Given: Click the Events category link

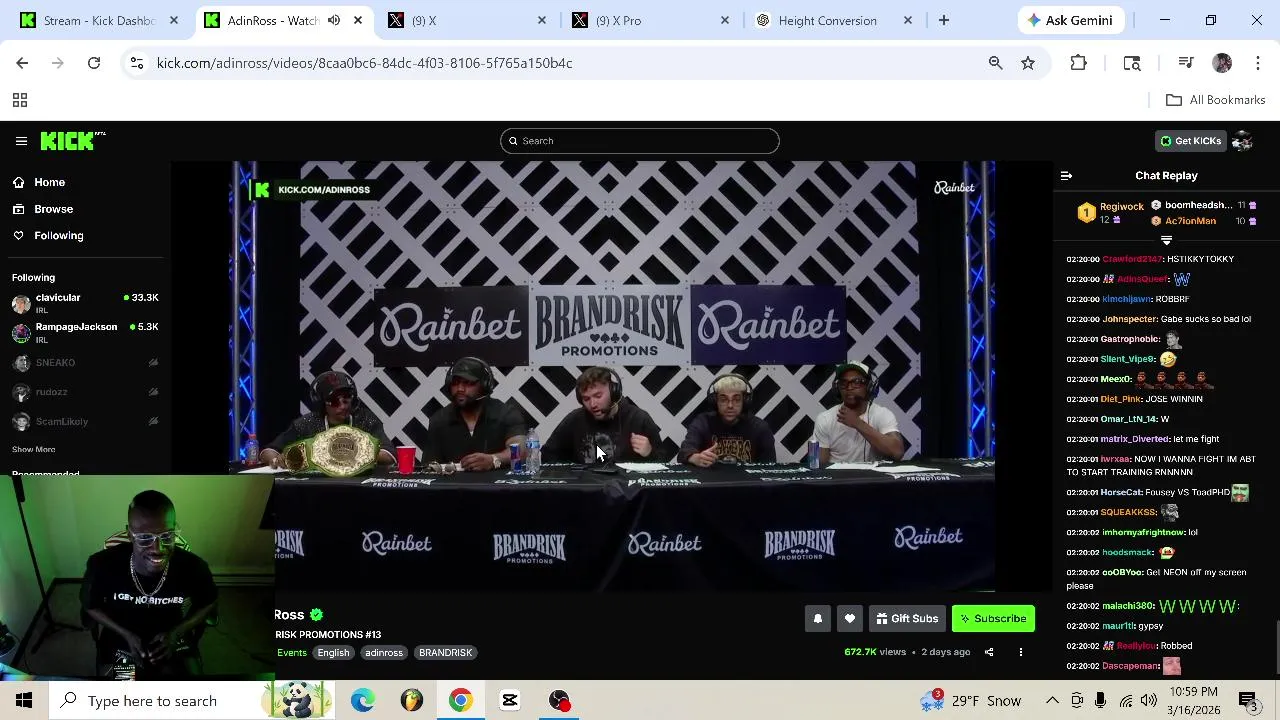Looking at the screenshot, I should 291,653.
